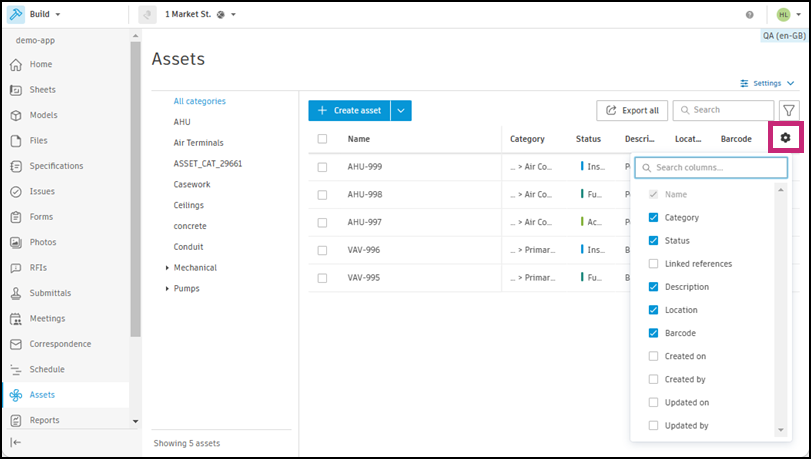Select Assets module in sidebar
This screenshot has width=811, height=459.
point(66,395)
